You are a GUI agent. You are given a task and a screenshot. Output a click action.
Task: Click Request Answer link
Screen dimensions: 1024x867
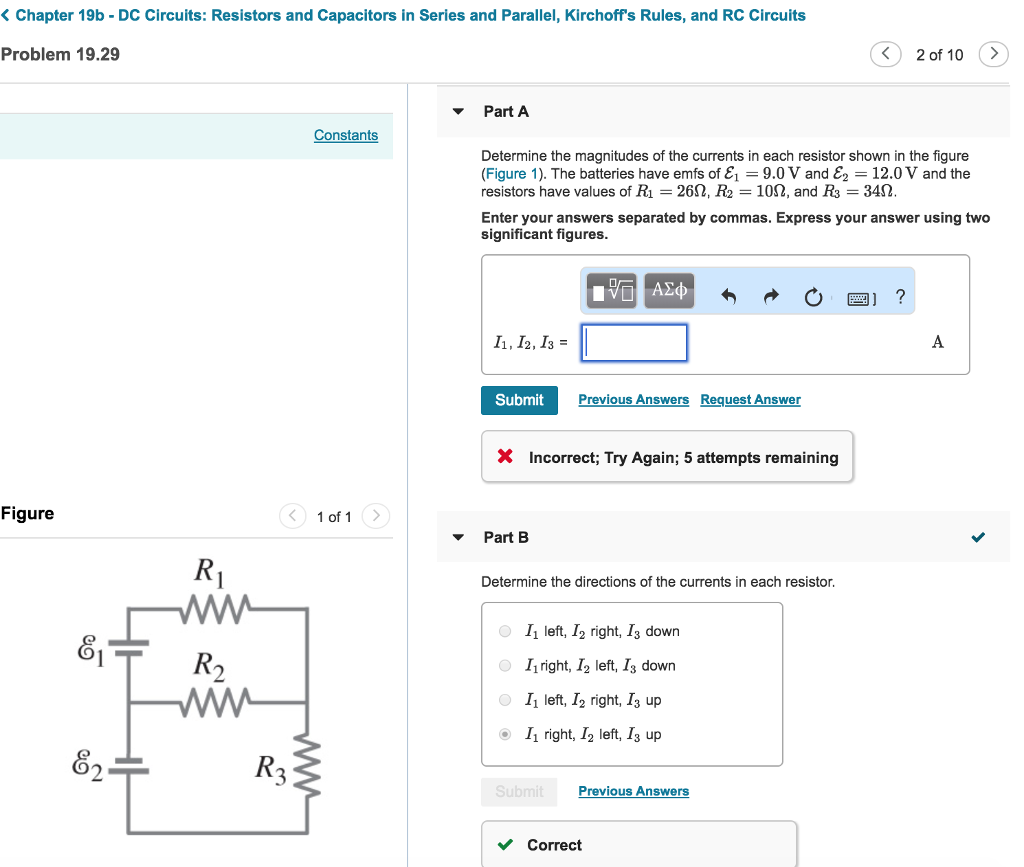tap(750, 400)
